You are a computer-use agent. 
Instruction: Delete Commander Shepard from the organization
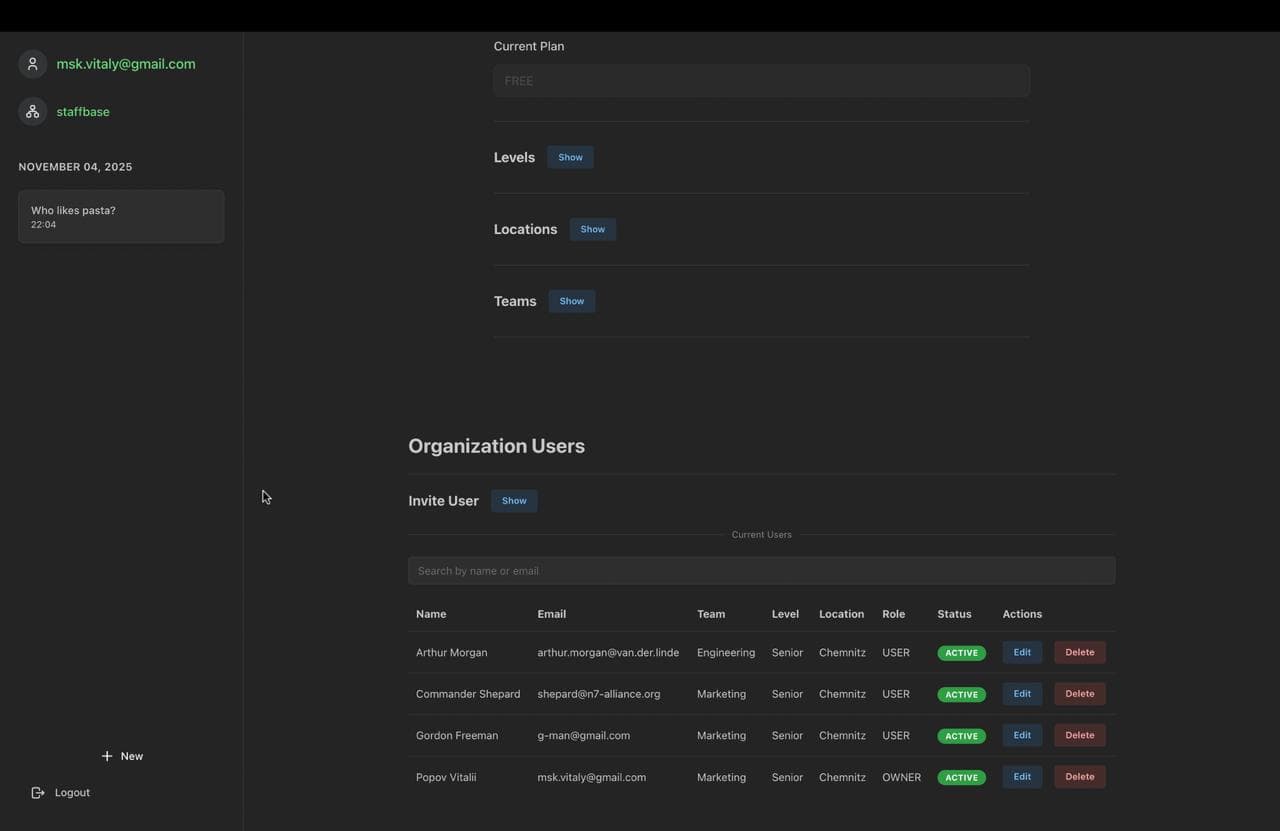(1080, 694)
